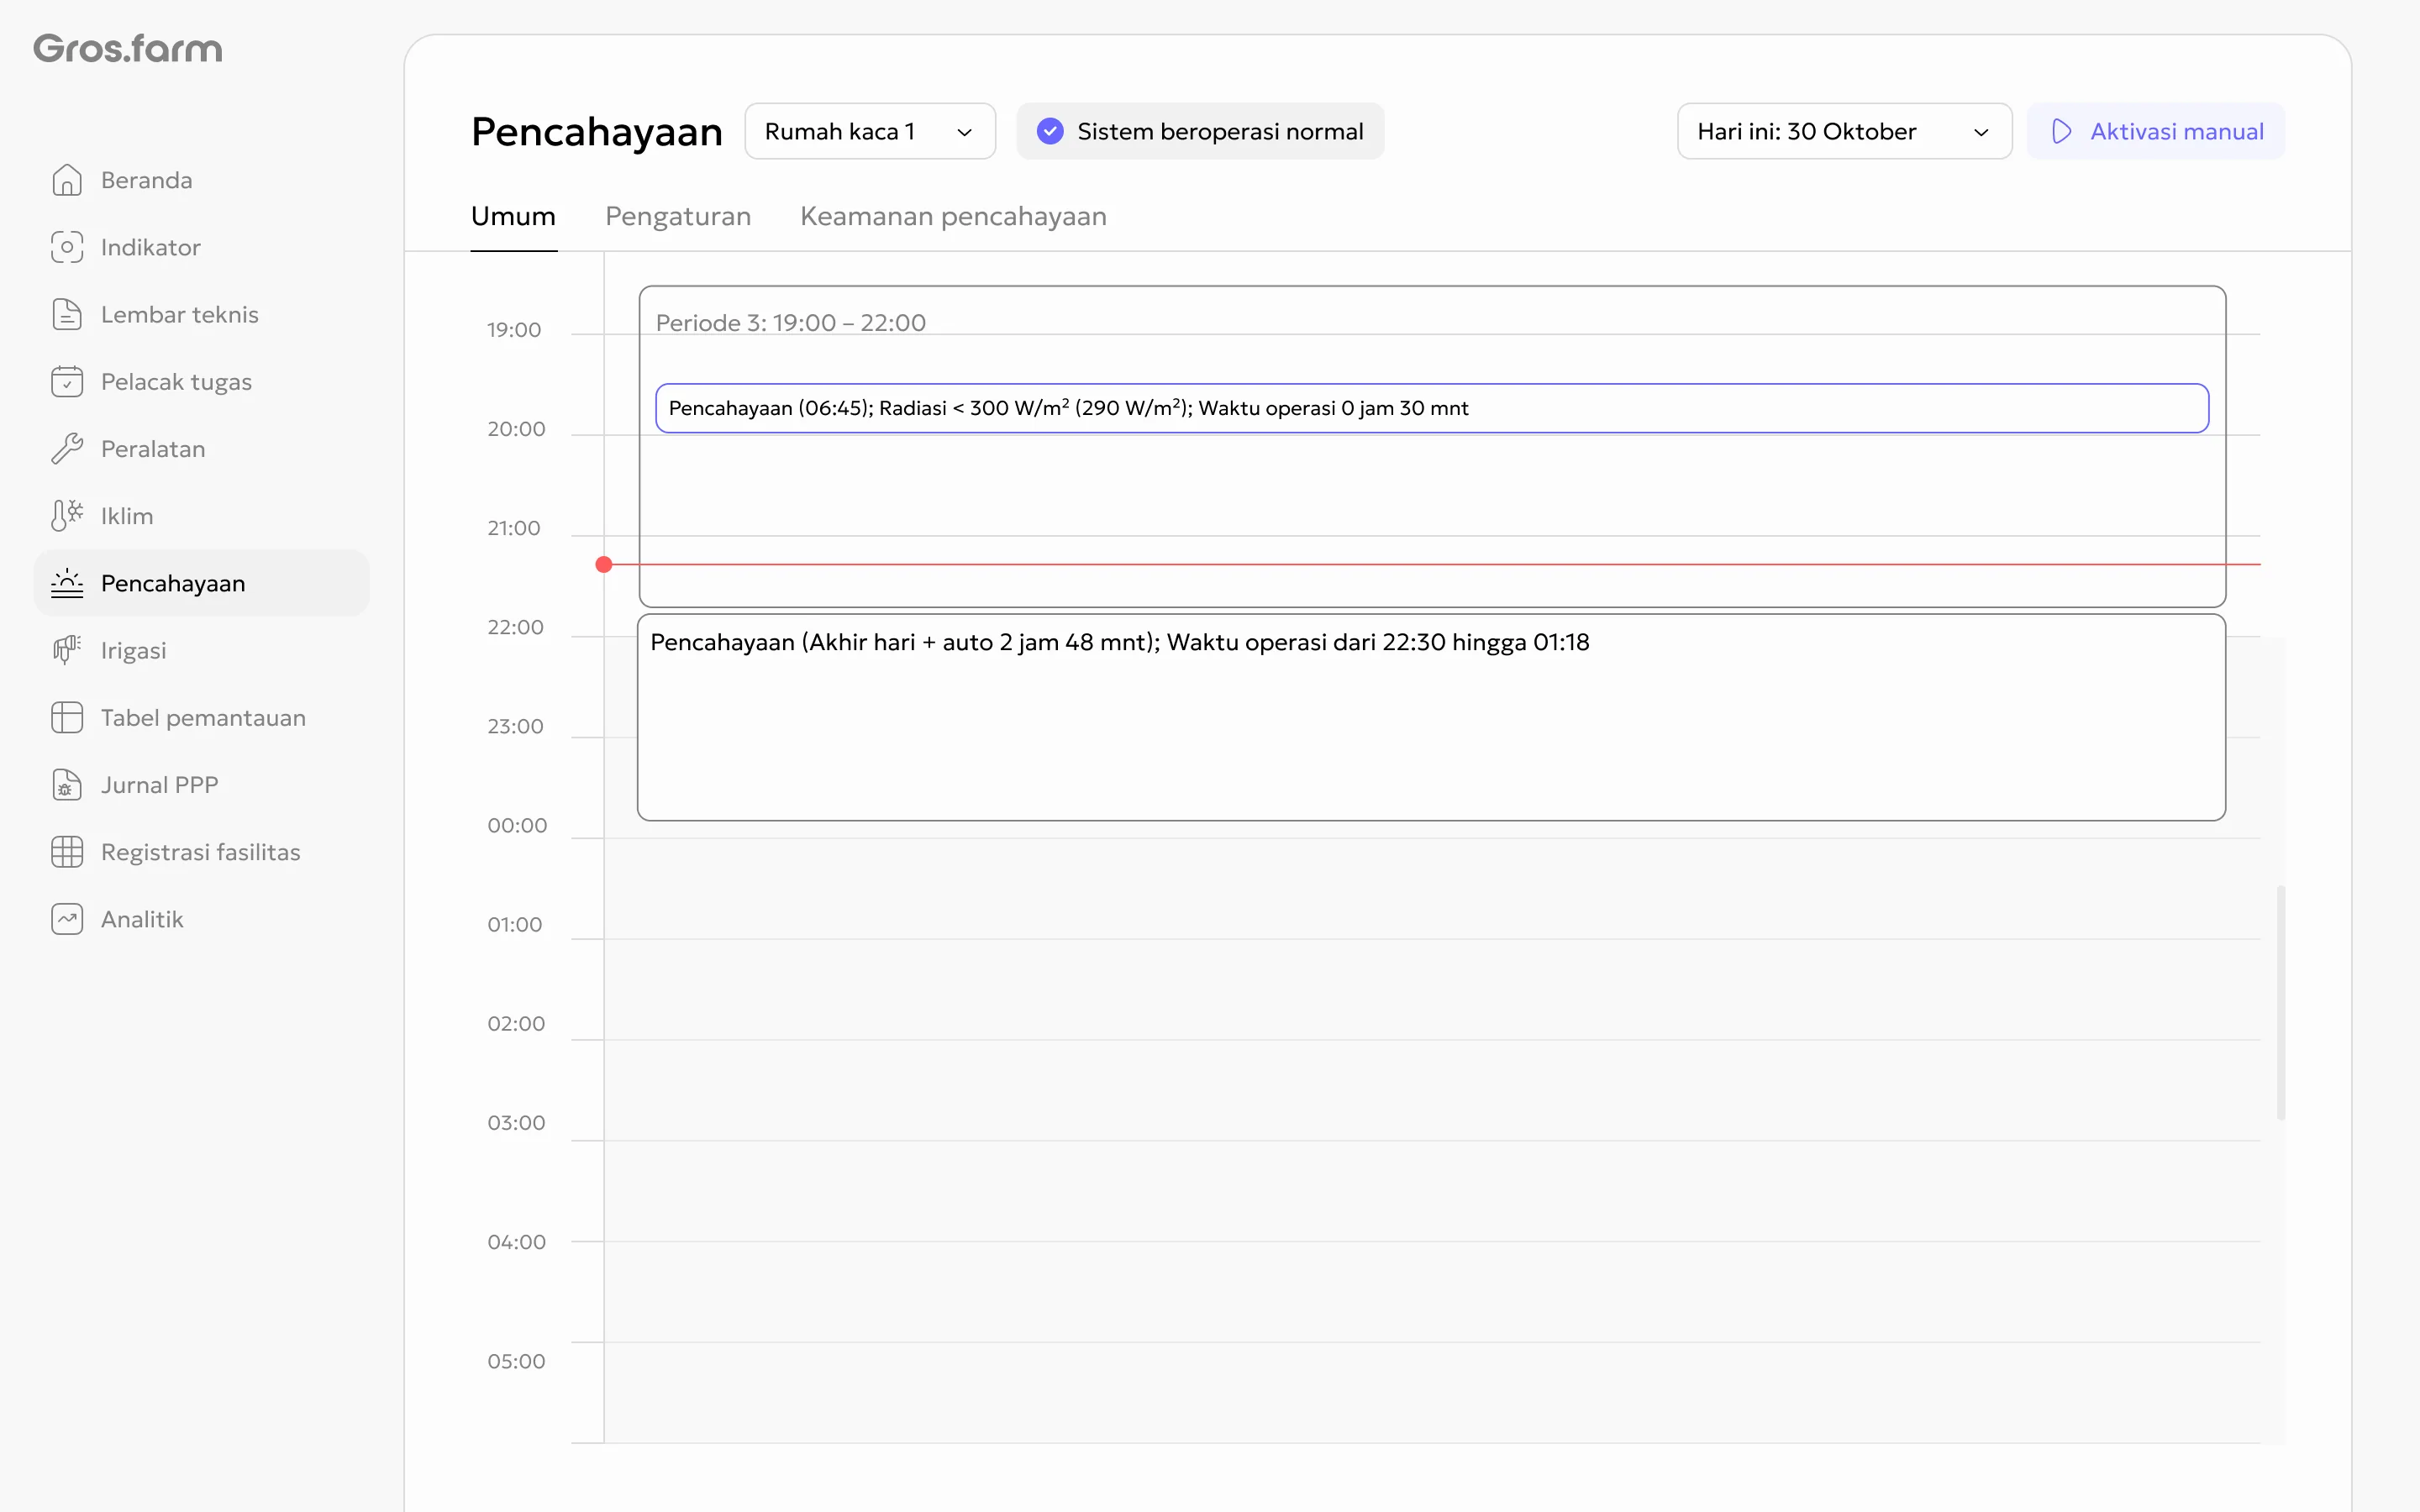The height and width of the screenshot is (1512, 2420).
Task: Switch to the Pengaturan tab
Action: [678, 216]
